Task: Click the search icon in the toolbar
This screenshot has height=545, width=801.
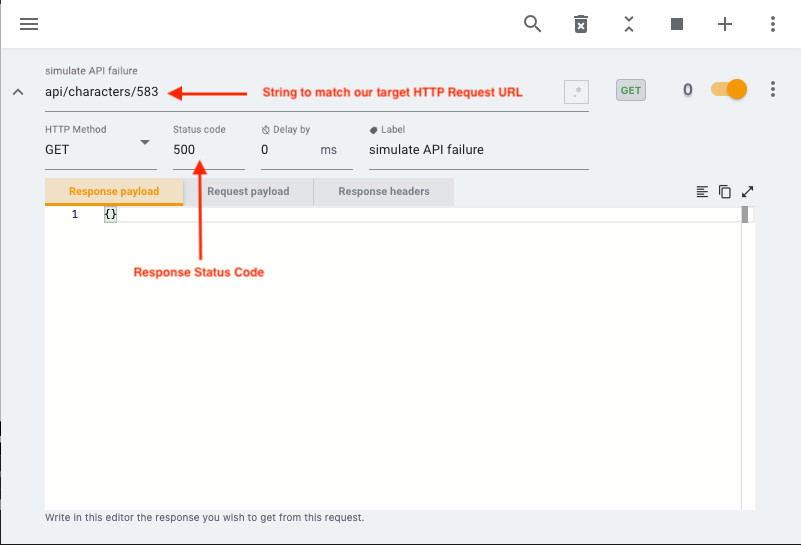Action: point(533,24)
